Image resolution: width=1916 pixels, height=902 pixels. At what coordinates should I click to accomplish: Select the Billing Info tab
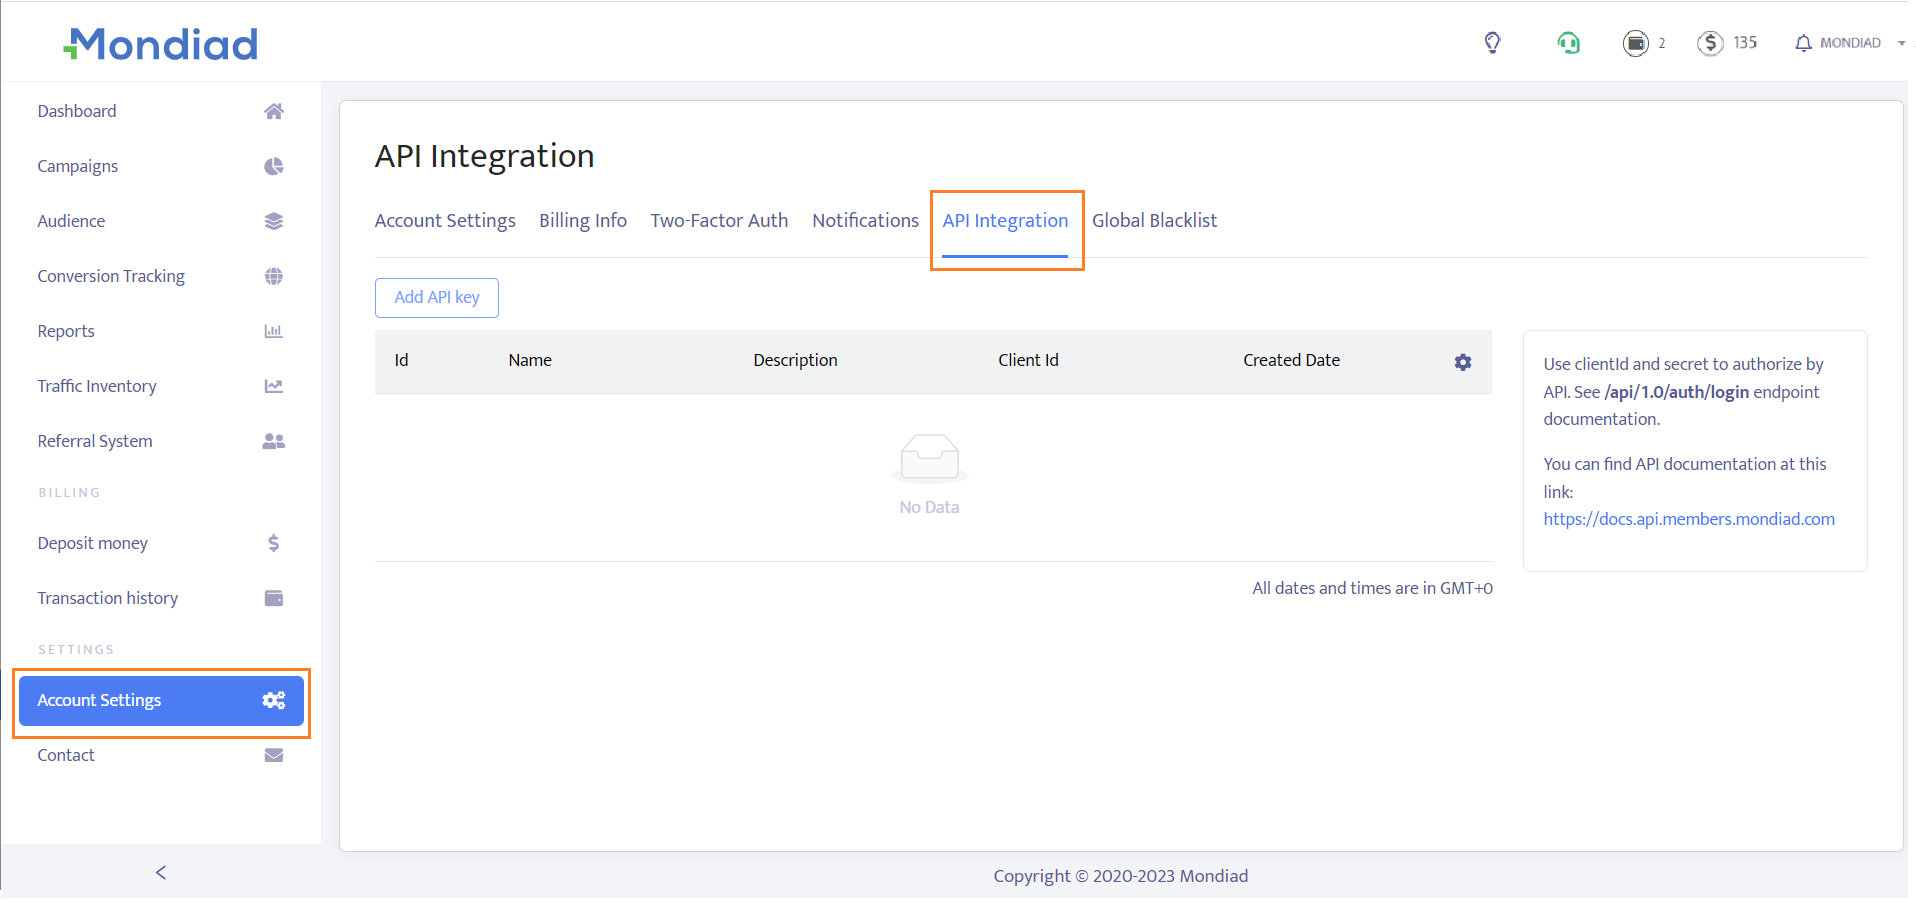point(582,221)
